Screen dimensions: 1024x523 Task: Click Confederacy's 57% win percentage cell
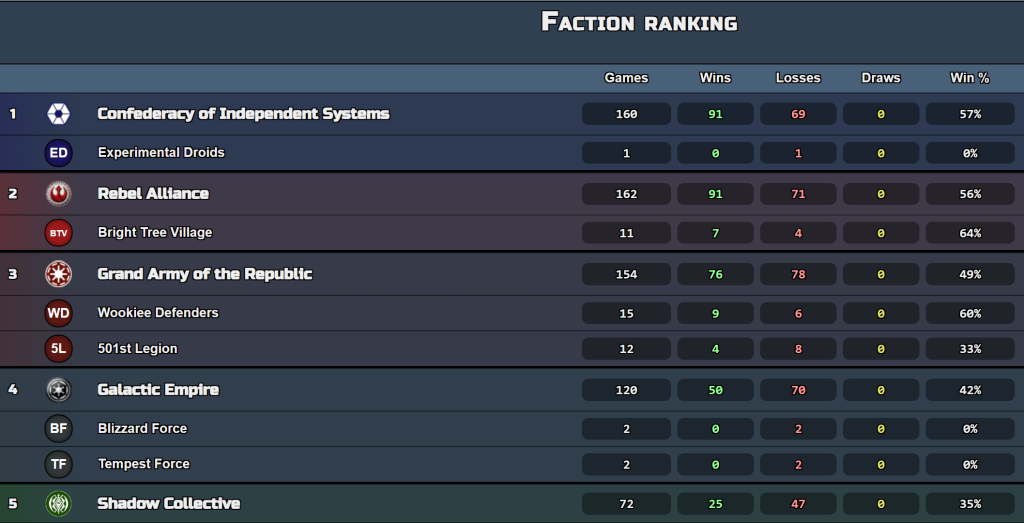[970, 114]
